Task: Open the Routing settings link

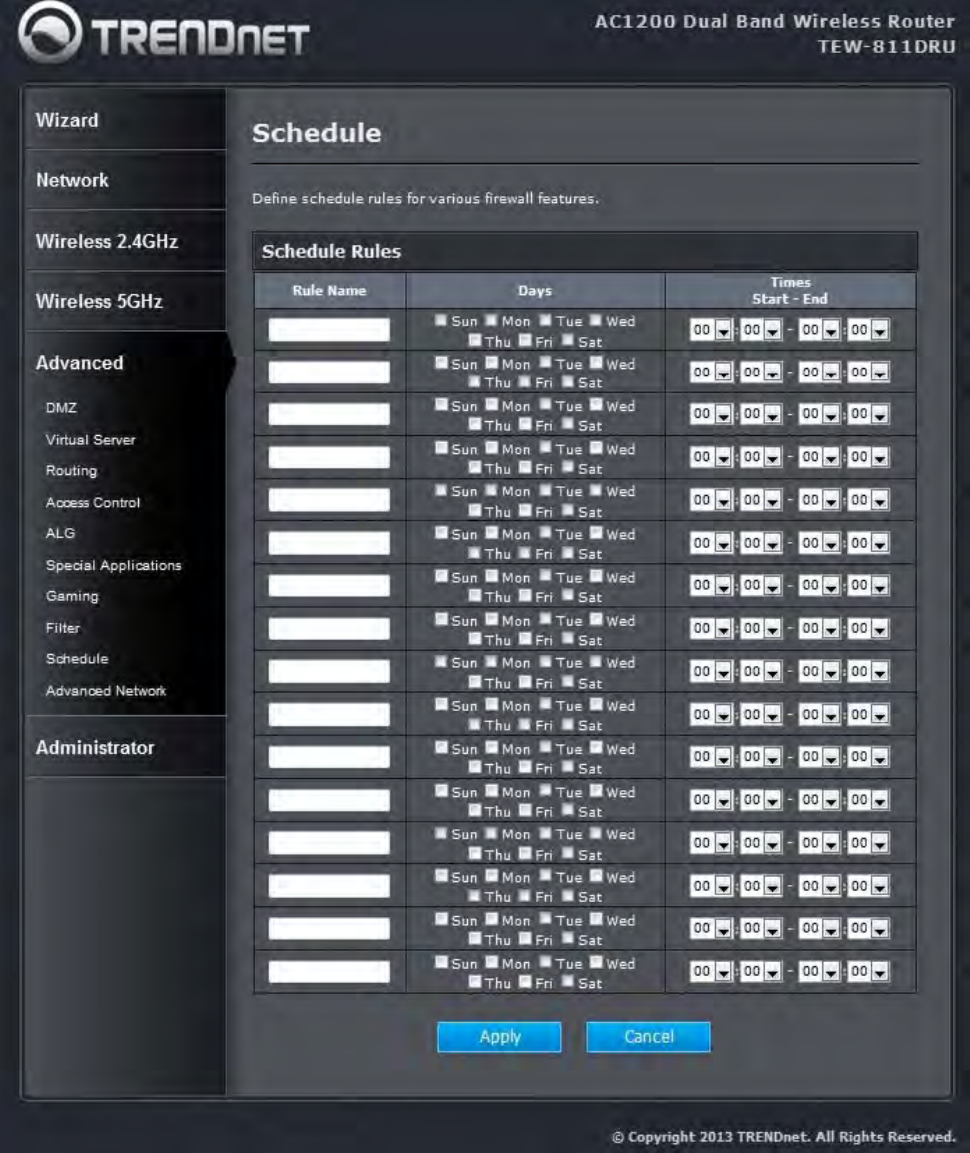Action: 71,471
